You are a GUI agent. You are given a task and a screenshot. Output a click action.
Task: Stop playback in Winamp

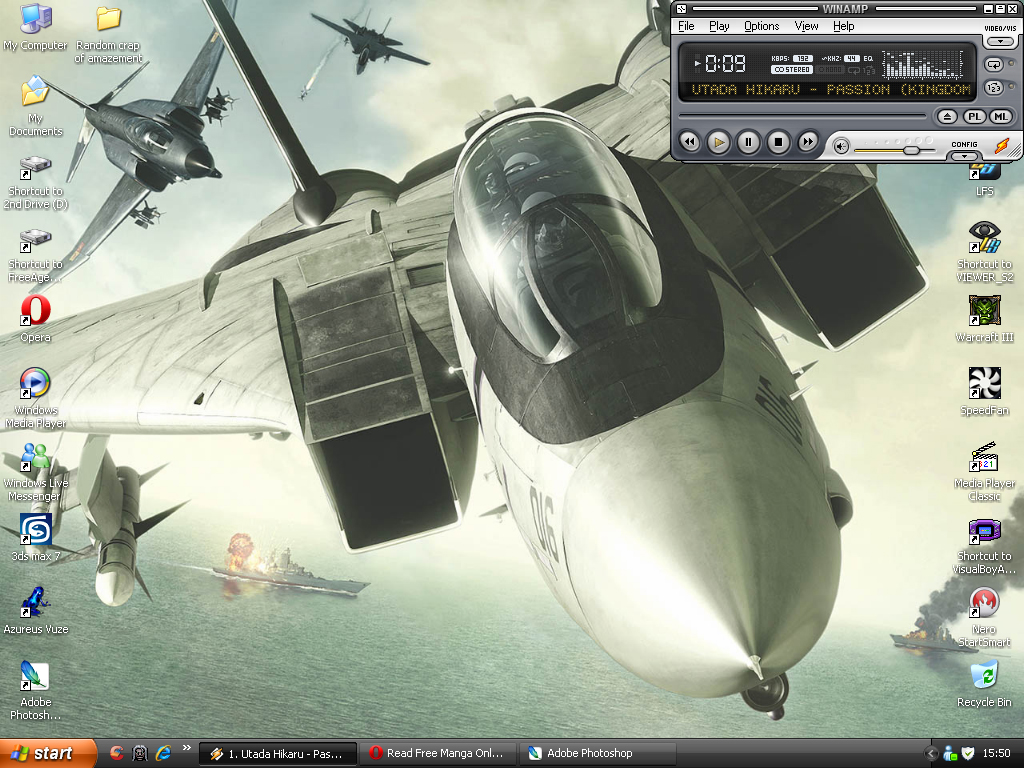[x=778, y=142]
